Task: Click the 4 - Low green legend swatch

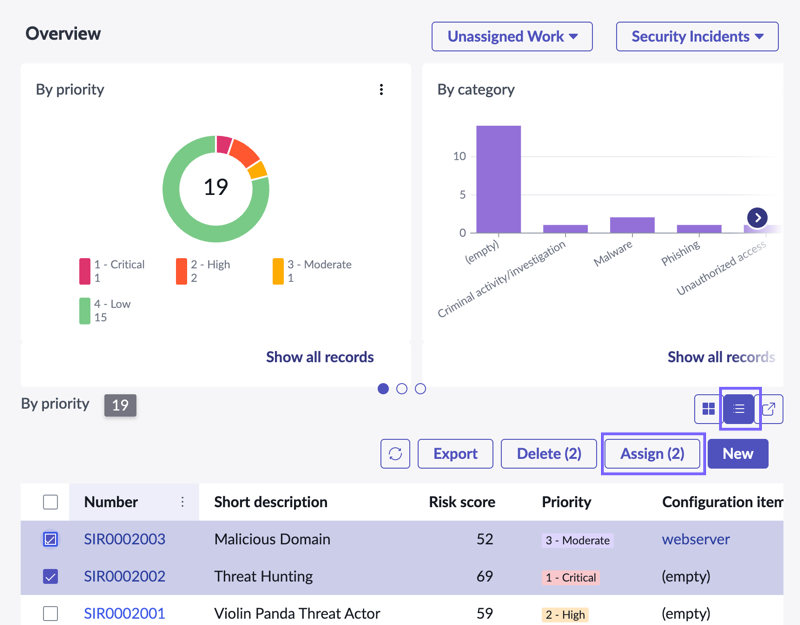Action: (x=85, y=311)
